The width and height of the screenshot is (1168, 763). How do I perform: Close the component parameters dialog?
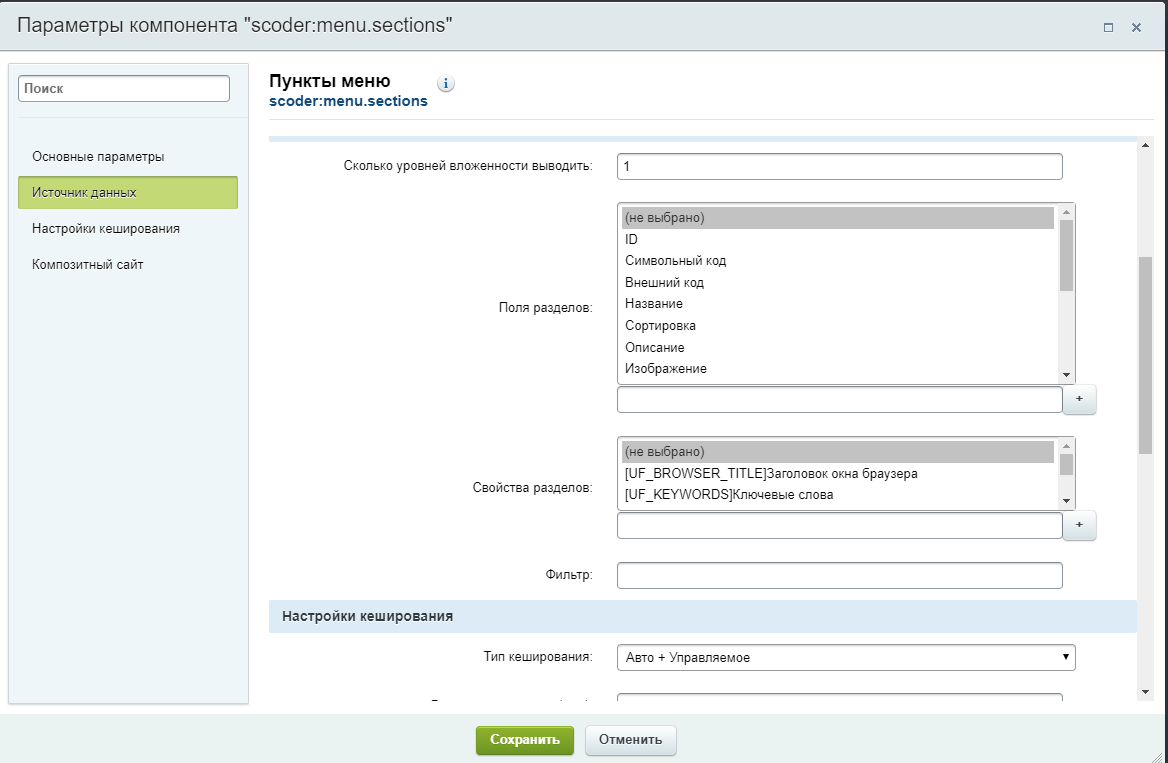coord(1136,28)
